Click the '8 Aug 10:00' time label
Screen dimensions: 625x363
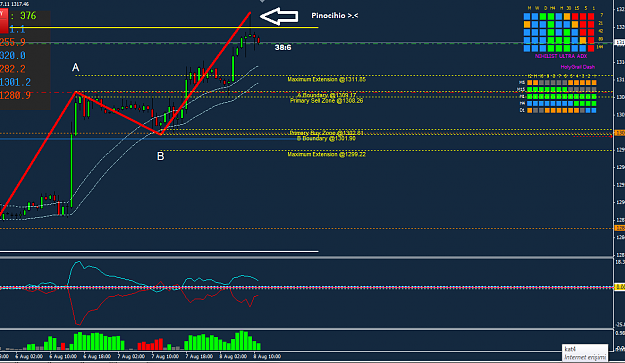point(267,356)
